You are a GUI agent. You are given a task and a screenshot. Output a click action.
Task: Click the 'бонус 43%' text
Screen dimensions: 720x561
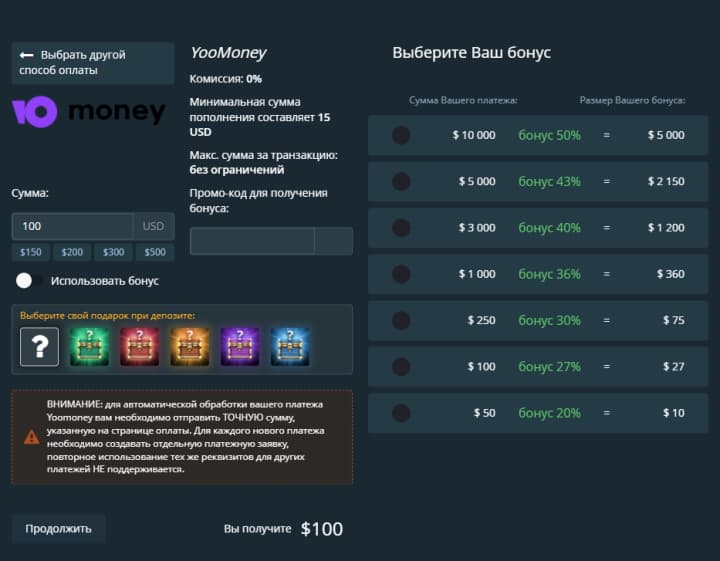coord(549,182)
